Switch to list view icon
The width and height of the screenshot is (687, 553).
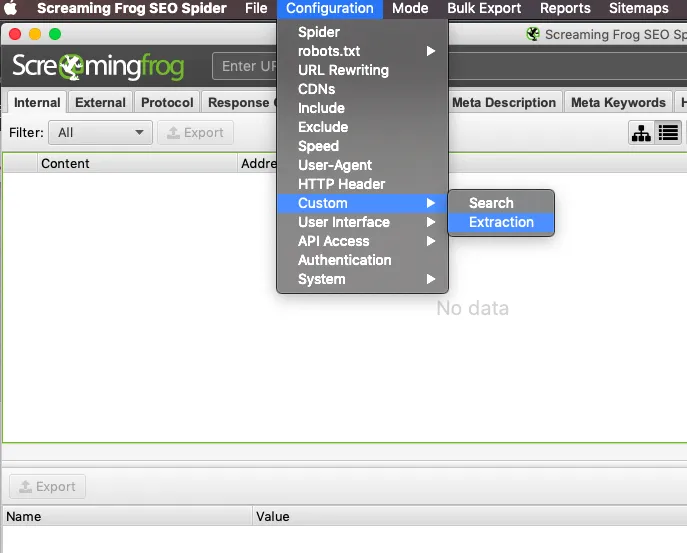pos(668,133)
